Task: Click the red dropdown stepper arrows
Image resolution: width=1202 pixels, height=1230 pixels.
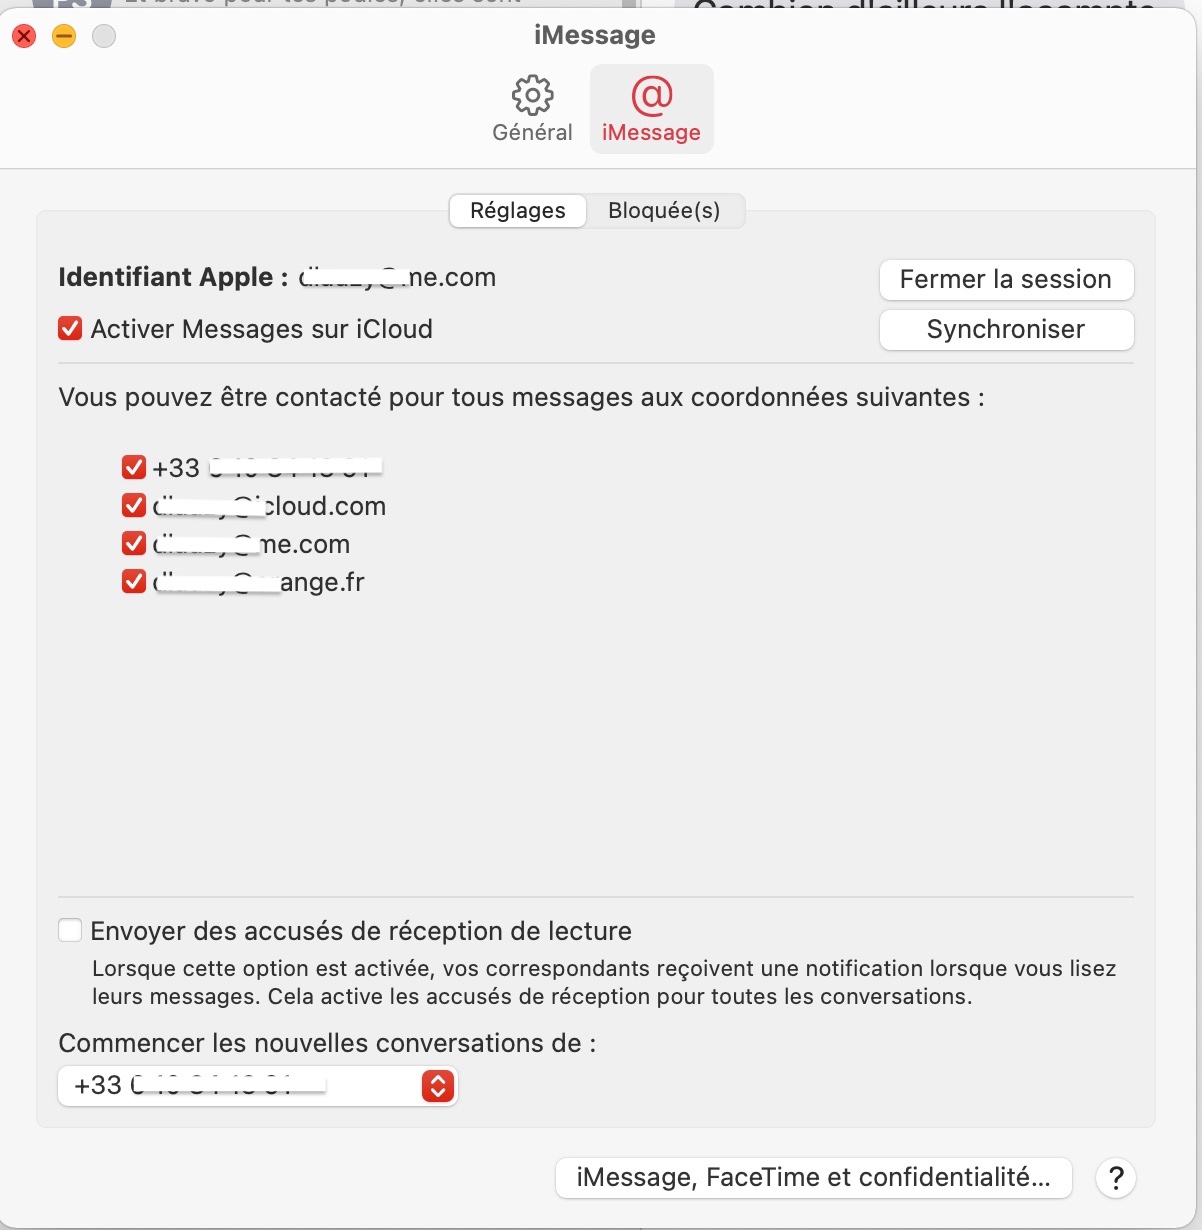Action: tap(438, 1086)
